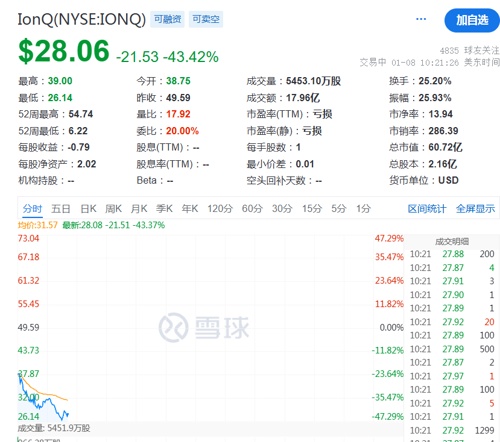This screenshot has width=500, height=442.
Task: Click the 52周最低 value 6.22
Action: coord(78,131)
